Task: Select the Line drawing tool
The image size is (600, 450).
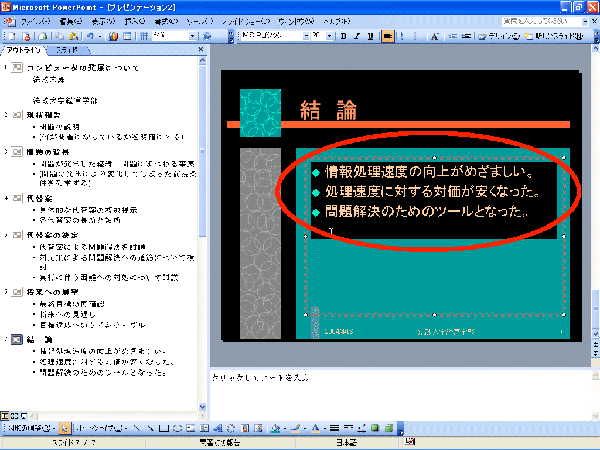Action: click(x=137, y=428)
